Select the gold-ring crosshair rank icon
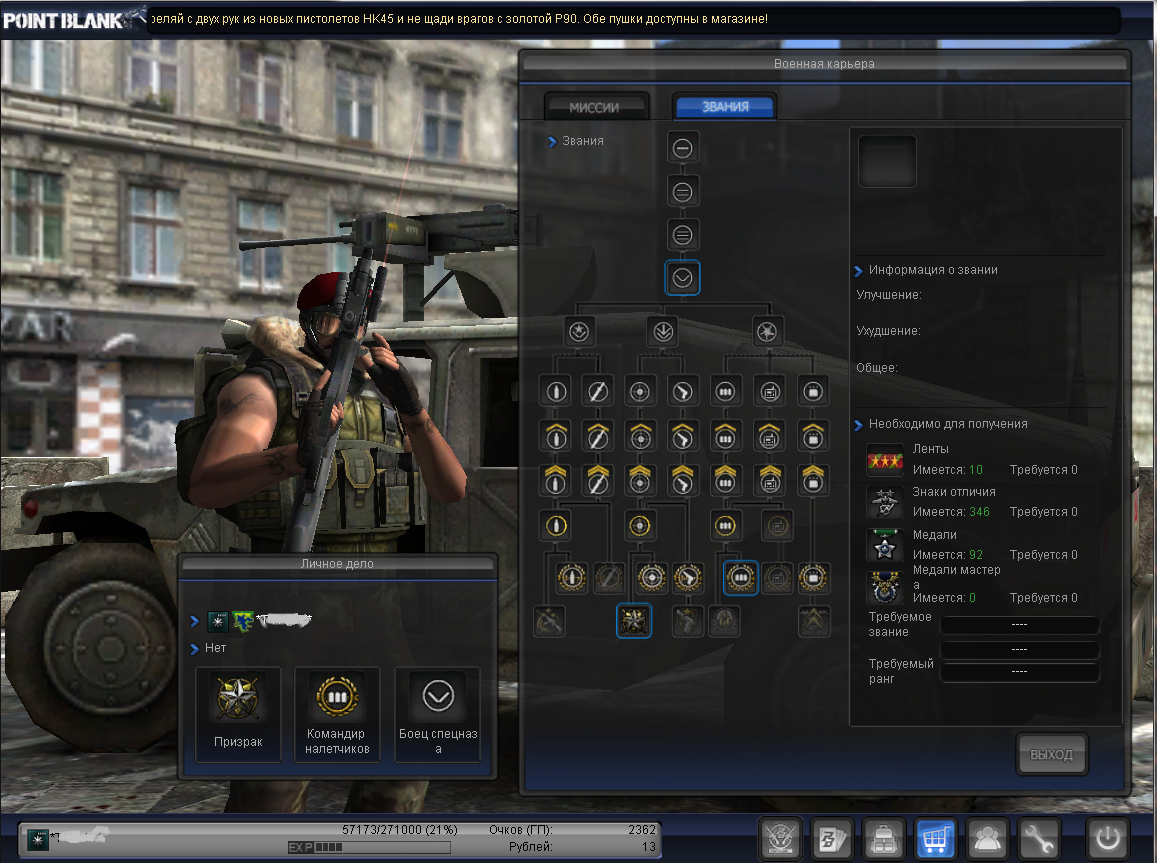The image size is (1157, 863). click(x=640, y=526)
